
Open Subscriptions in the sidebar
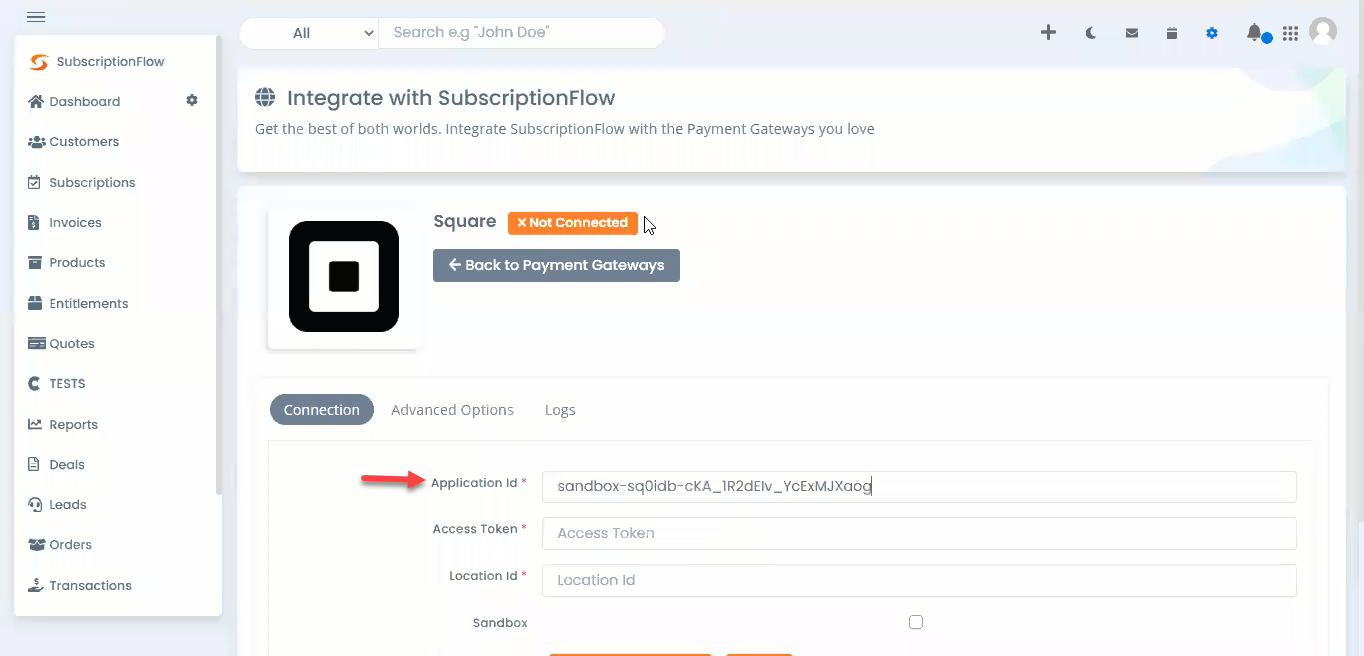click(x=92, y=182)
